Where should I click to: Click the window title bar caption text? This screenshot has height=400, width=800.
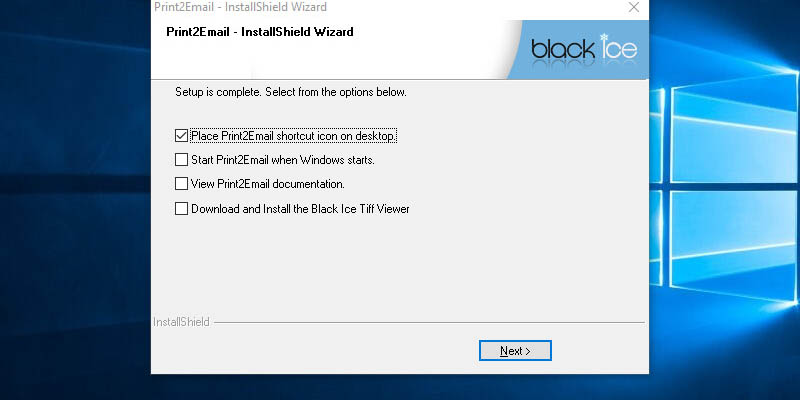[x=240, y=7]
